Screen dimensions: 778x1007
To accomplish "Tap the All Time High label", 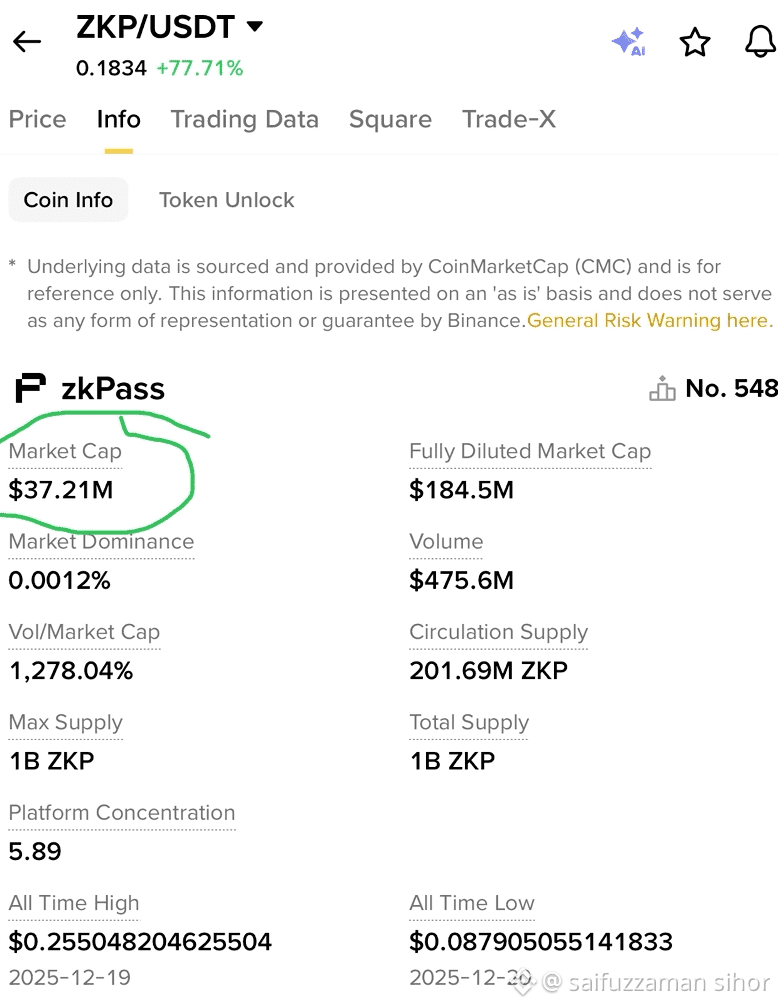I will coord(74,904).
